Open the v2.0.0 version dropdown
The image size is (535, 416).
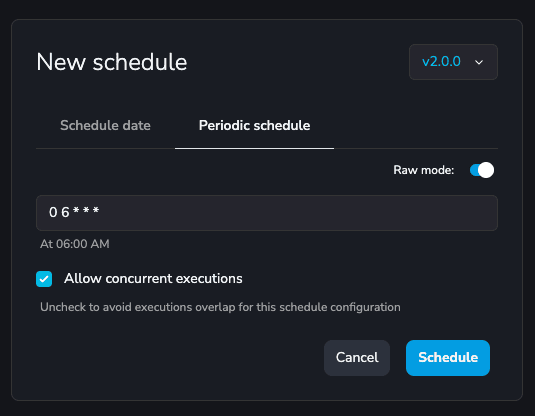click(453, 62)
